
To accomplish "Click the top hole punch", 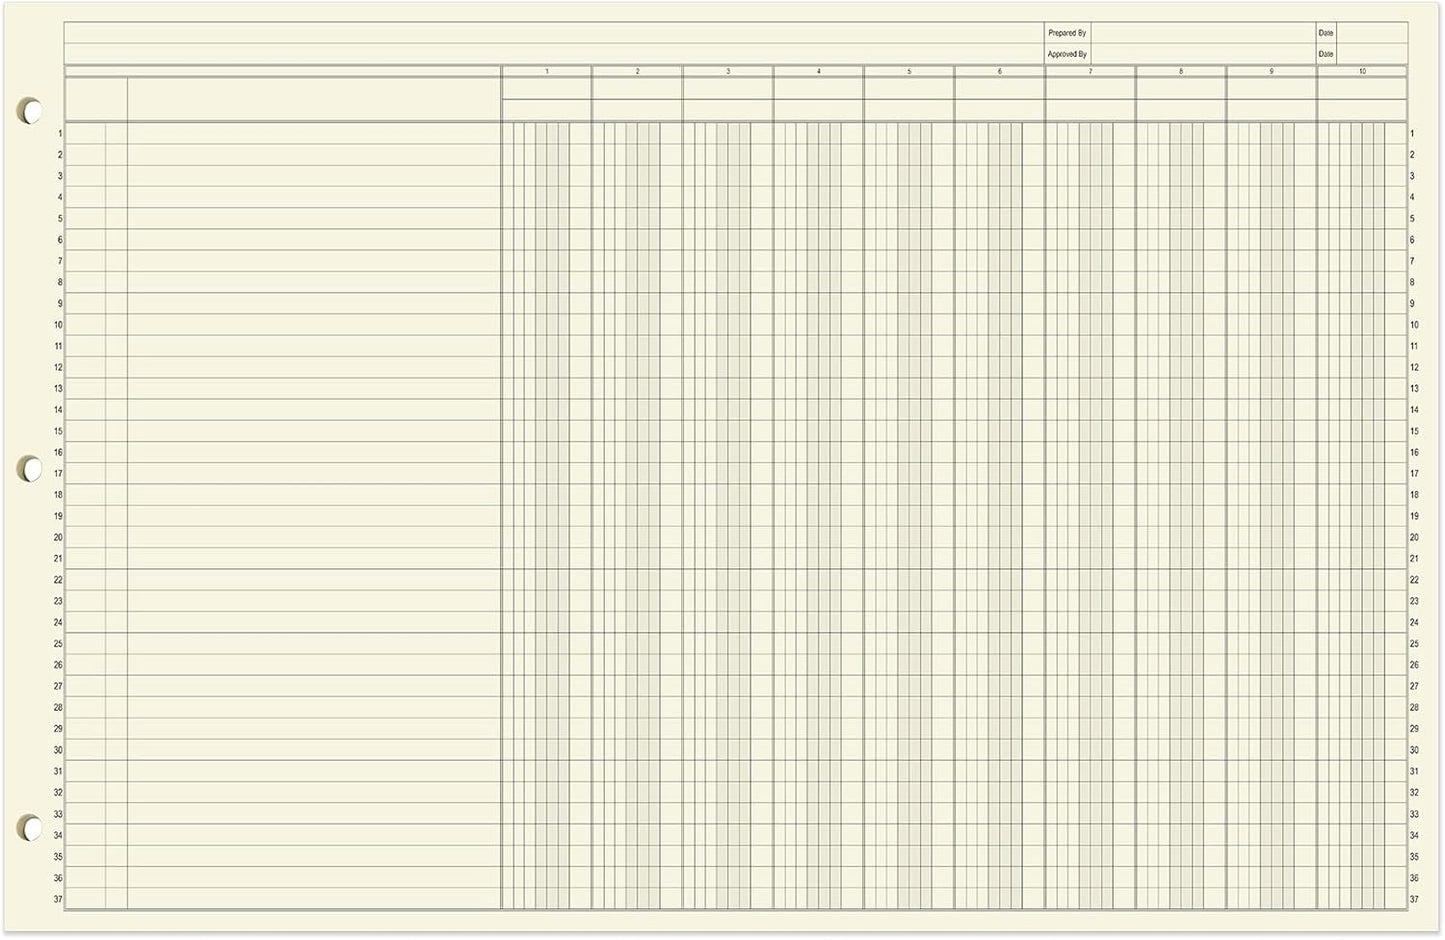I will 31,111.
